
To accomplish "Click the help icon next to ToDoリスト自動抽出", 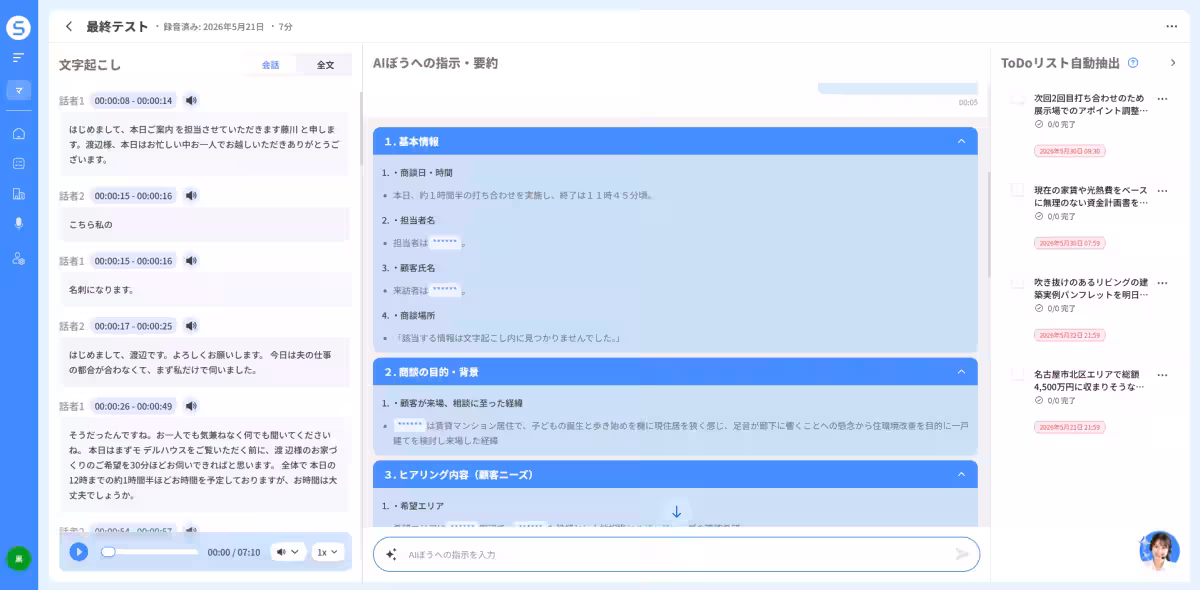I will 1133,63.
